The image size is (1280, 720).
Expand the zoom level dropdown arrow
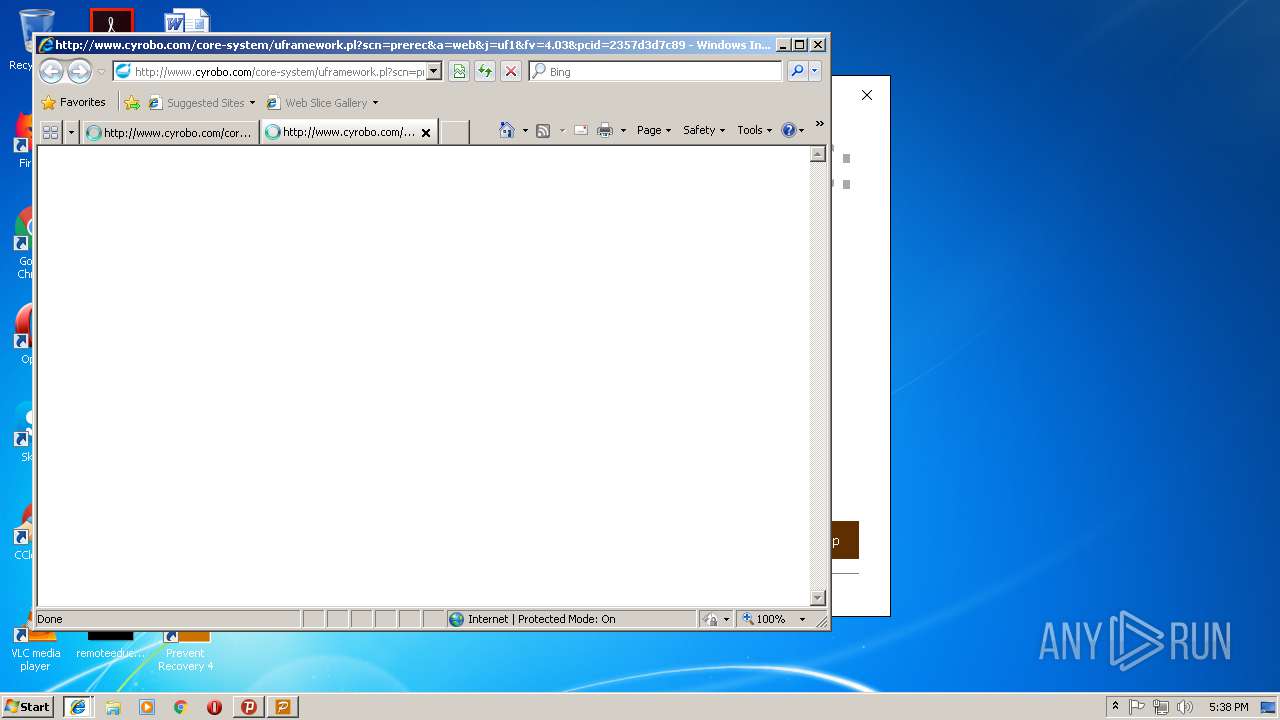(x=802, y=619)
